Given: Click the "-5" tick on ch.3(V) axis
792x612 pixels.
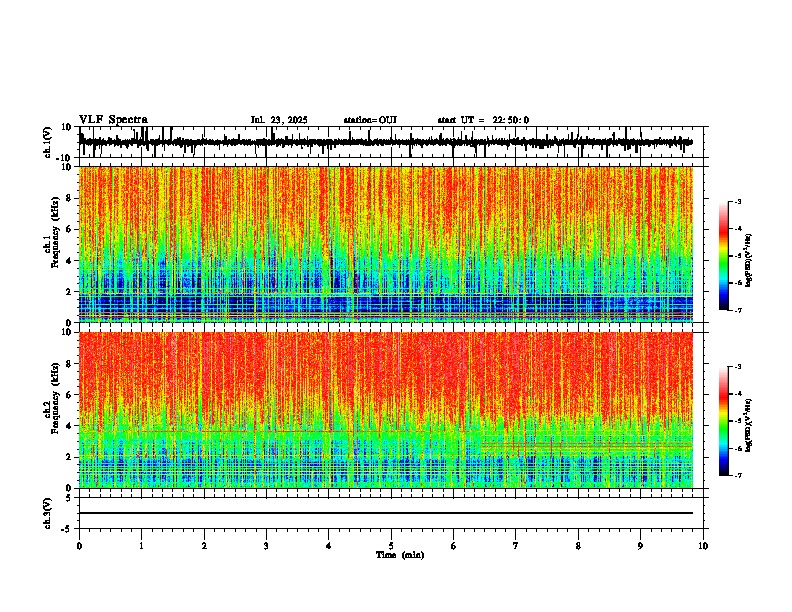Looking at the screenshot, I should [x=67, y=529].
